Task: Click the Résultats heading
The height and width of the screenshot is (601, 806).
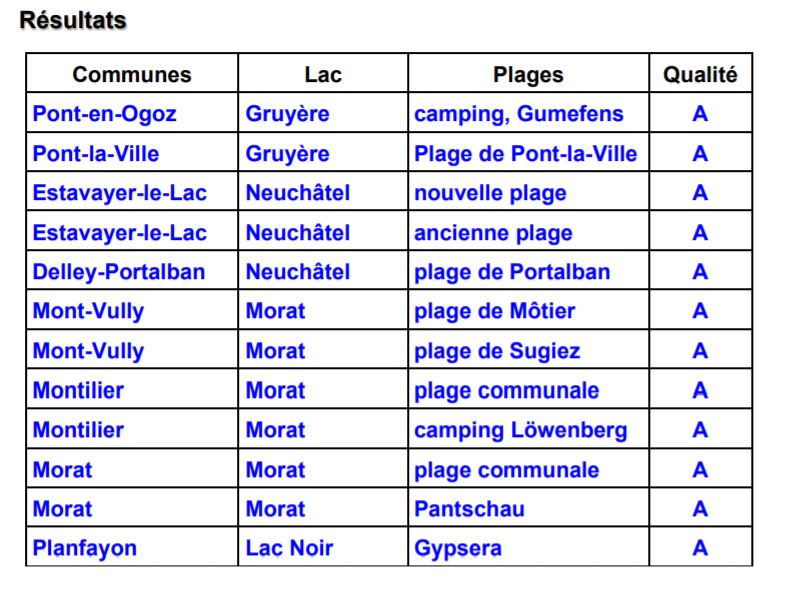Action: click(73, 20)
